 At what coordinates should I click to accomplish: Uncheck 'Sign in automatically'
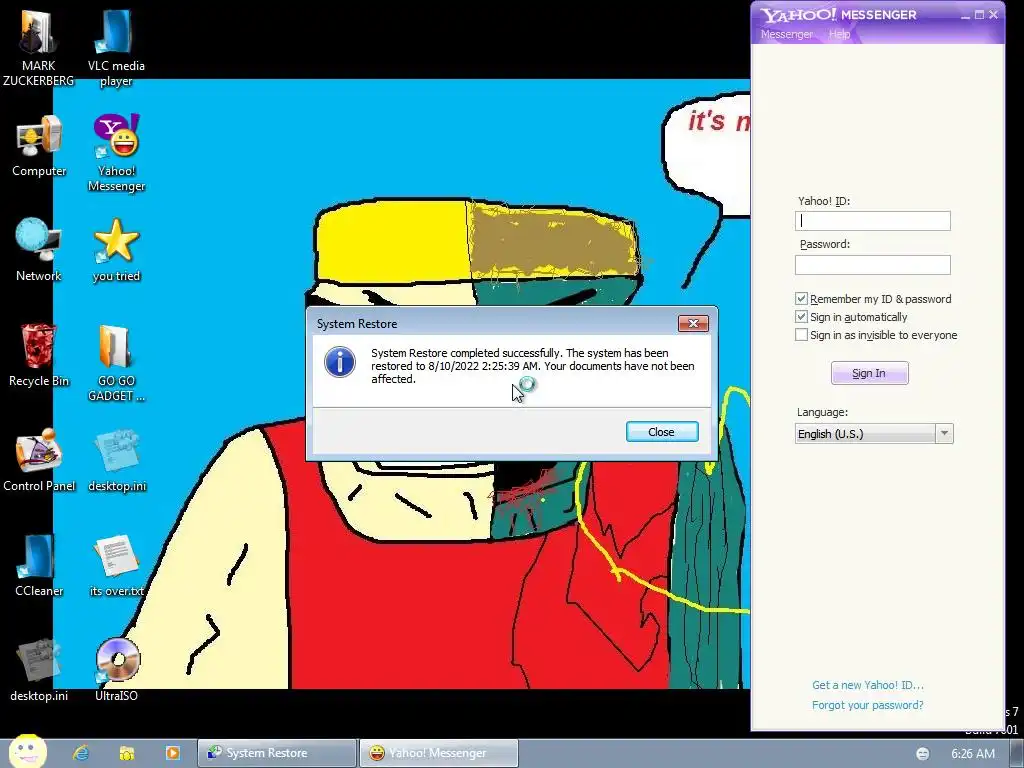(x=801, y=317)
